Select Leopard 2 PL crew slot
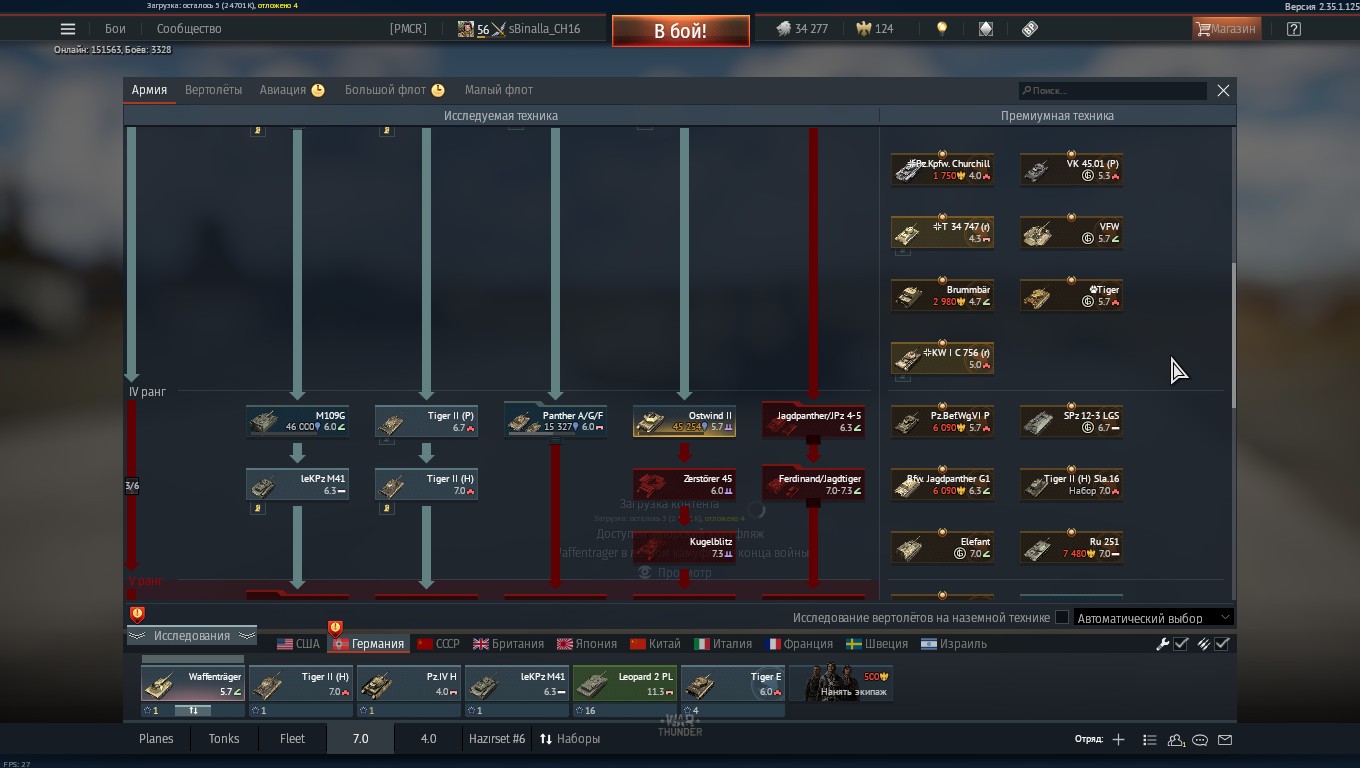Screen dimensions: 1360x768 pos(624,684)
